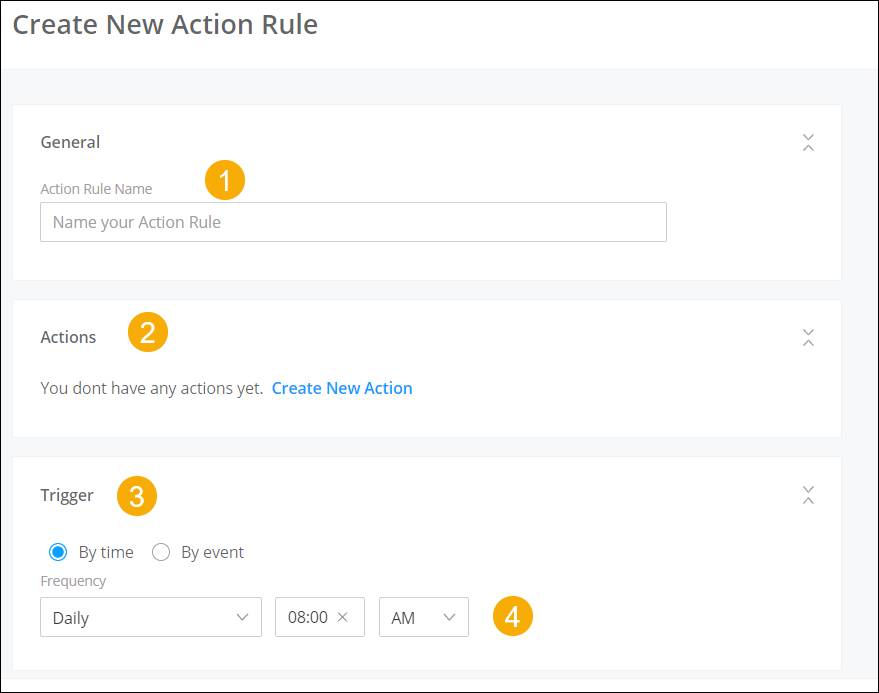Click the Action Rule Name input field
879x693 pixels.
353,222
